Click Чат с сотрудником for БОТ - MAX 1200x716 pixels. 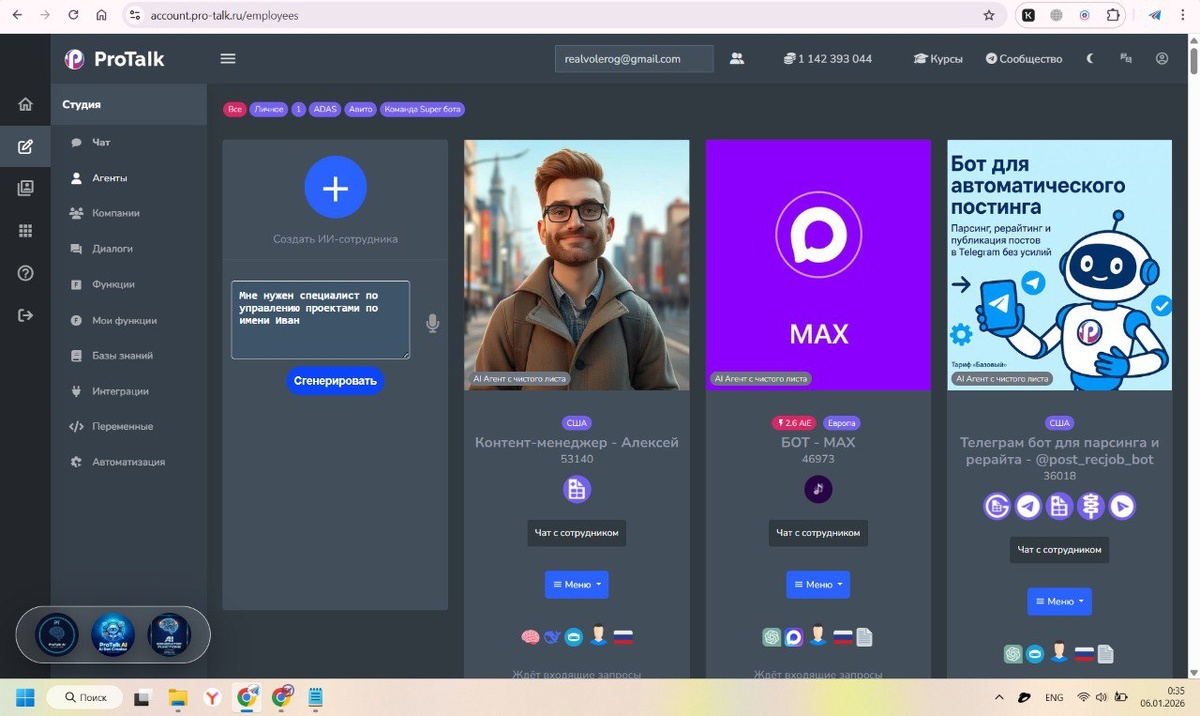[818, 533]
